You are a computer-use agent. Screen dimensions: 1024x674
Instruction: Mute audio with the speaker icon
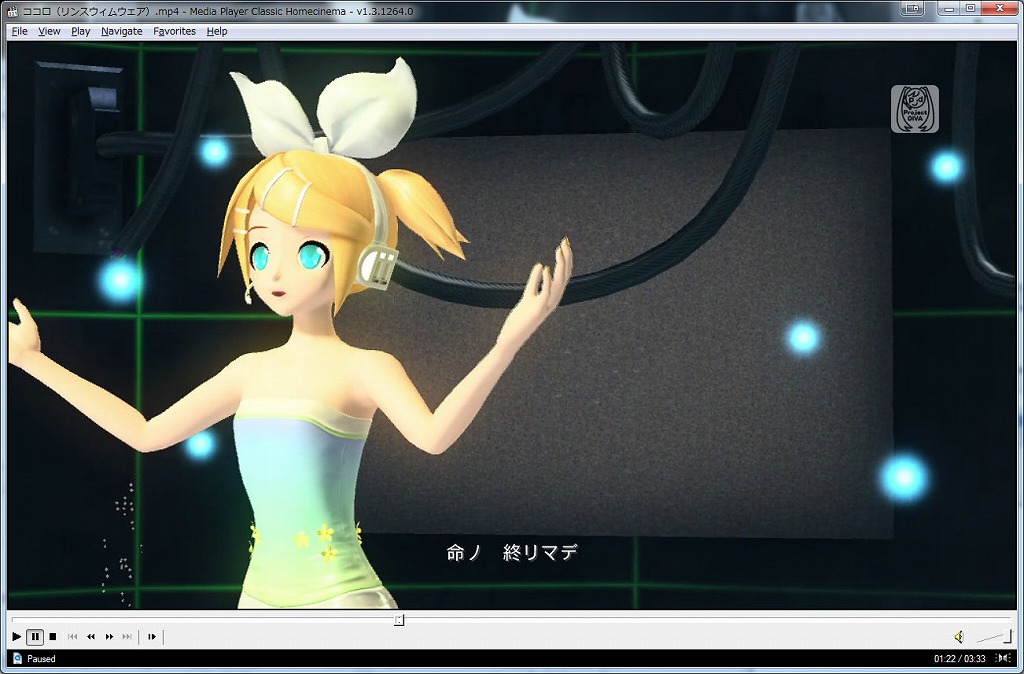(x=959, y=636)
